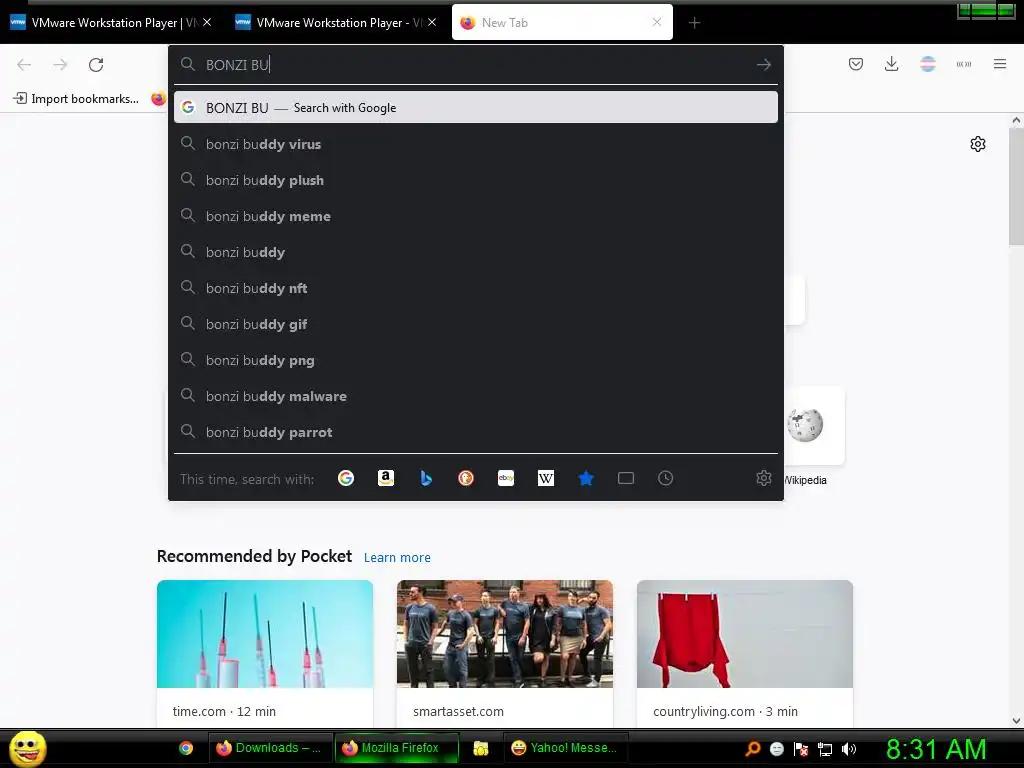Screen dimensions: 1024x768
Task: Click the 8:31 AM clock
Action: (x=936, y=749)
